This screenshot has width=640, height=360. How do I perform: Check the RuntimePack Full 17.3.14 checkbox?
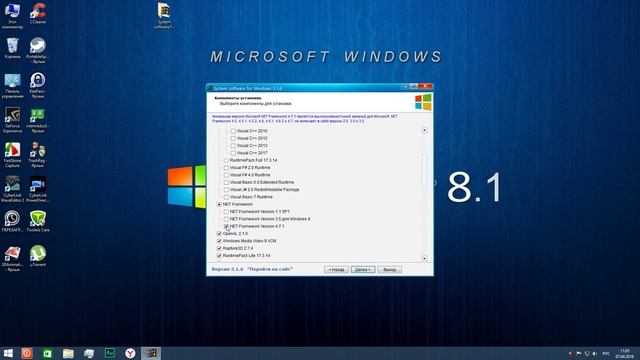coord(226,160)
